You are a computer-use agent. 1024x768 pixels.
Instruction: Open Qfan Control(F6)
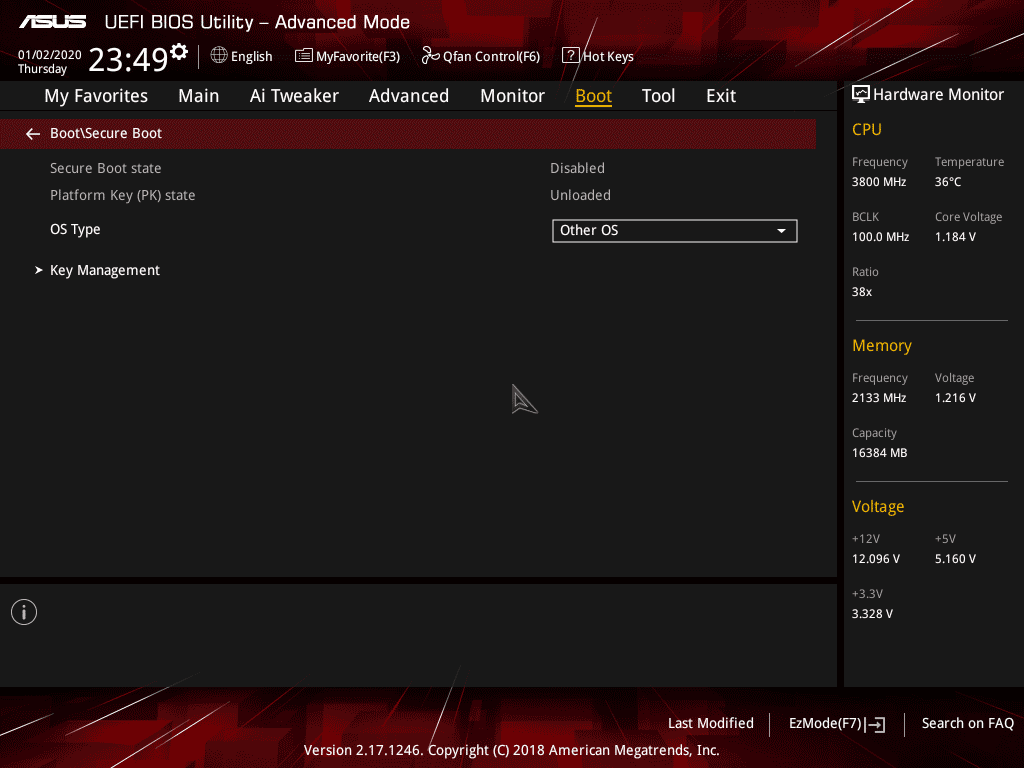pos(481,56)
